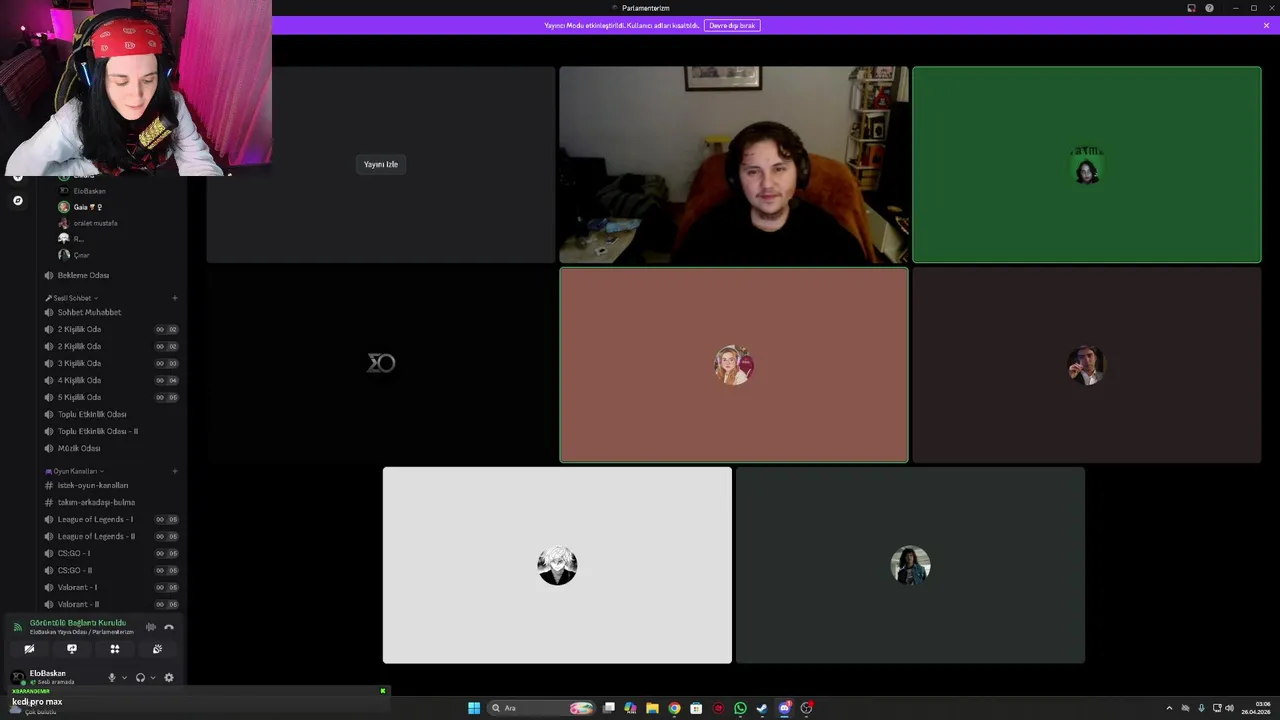Click 'Görüntülü Bağlantı Kuruldu' connection status
The width and height of the screenshot is (1280, 720).
78,623
